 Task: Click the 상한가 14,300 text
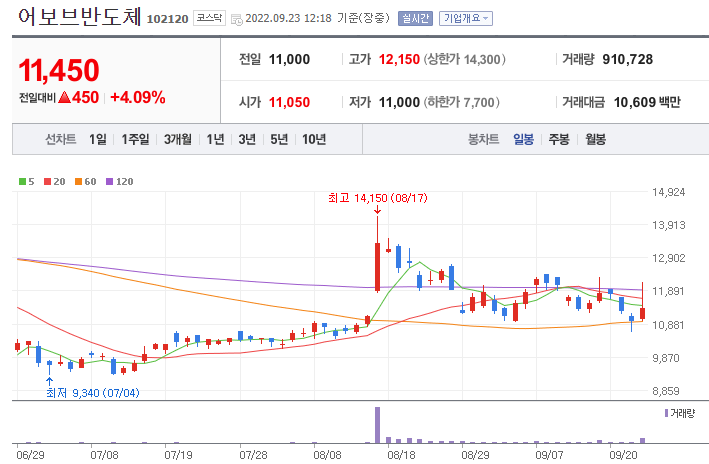464,59
